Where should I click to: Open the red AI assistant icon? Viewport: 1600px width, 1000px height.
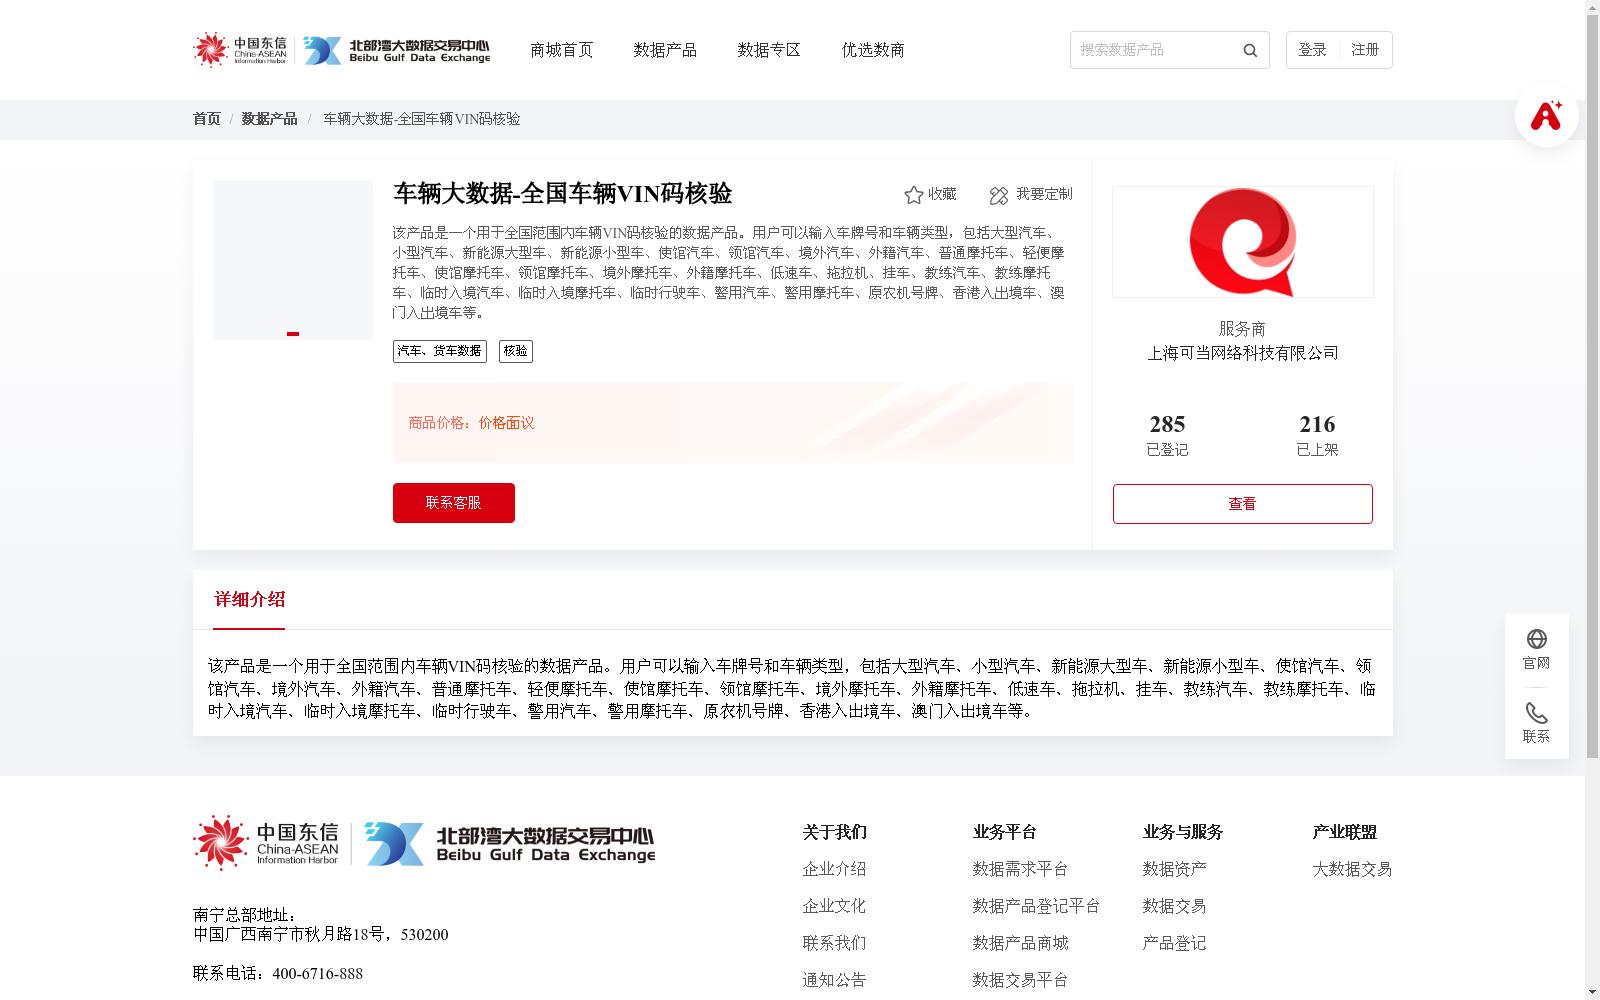point(1546,115)
